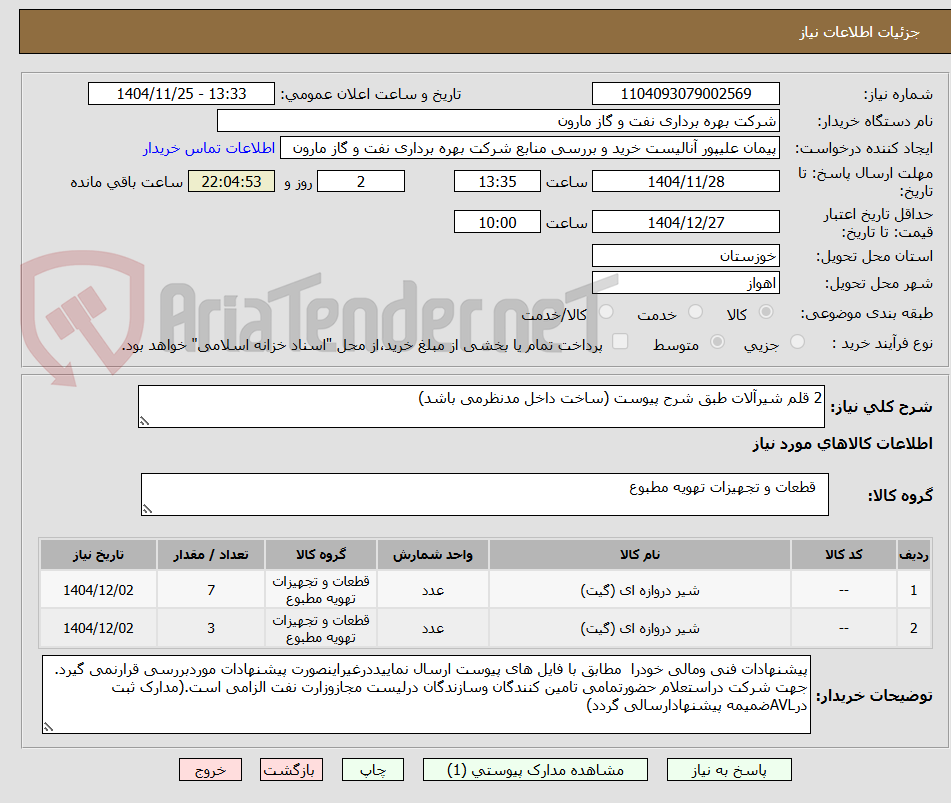Click the پاسخ به نیاز button

[x=729, y=770]
